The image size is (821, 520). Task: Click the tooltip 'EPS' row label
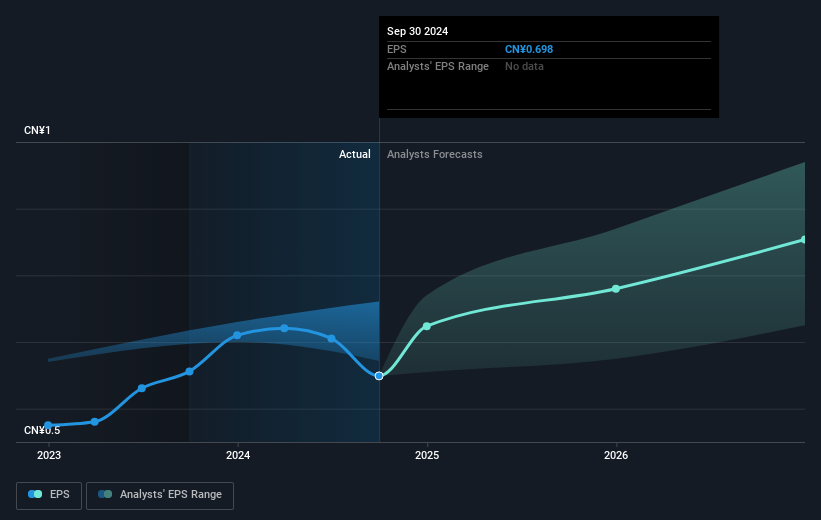click(x=396, y=49)
